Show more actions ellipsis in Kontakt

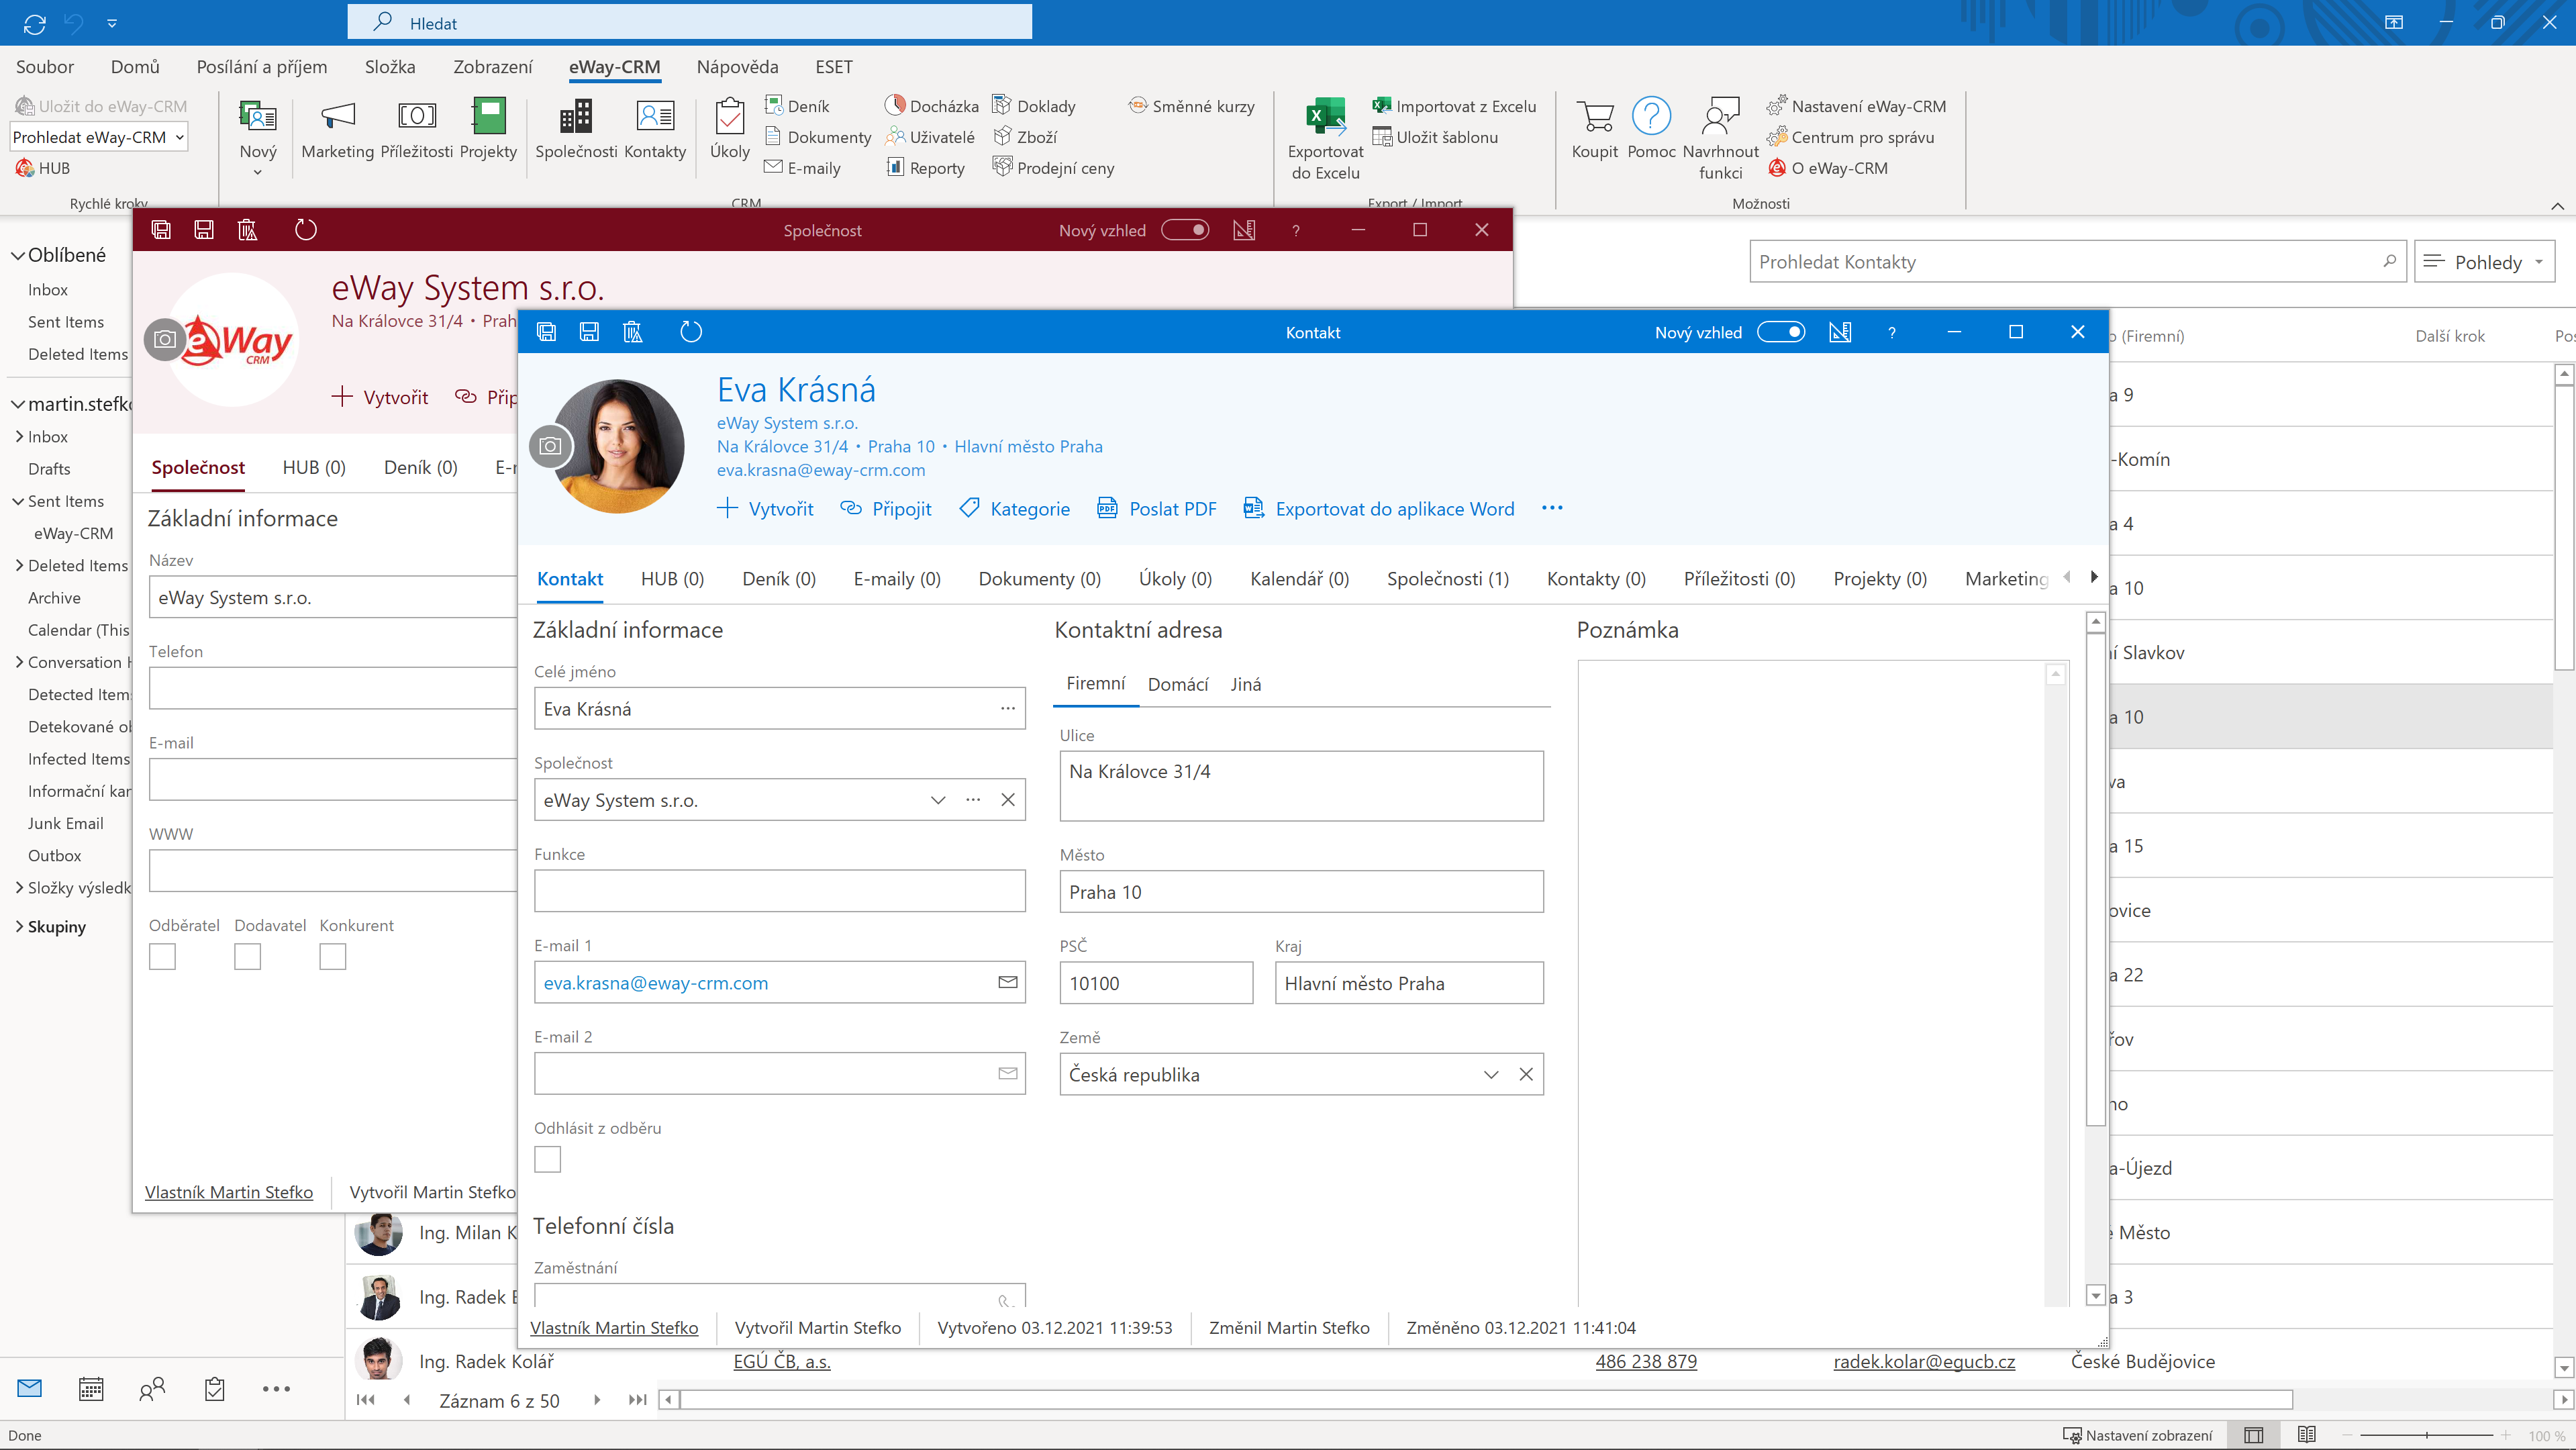point(1551,508)
